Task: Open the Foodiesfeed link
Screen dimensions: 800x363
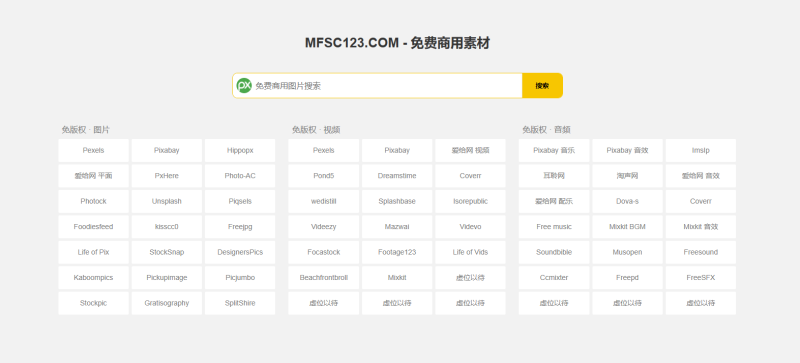Action: (x=93, y=227)
